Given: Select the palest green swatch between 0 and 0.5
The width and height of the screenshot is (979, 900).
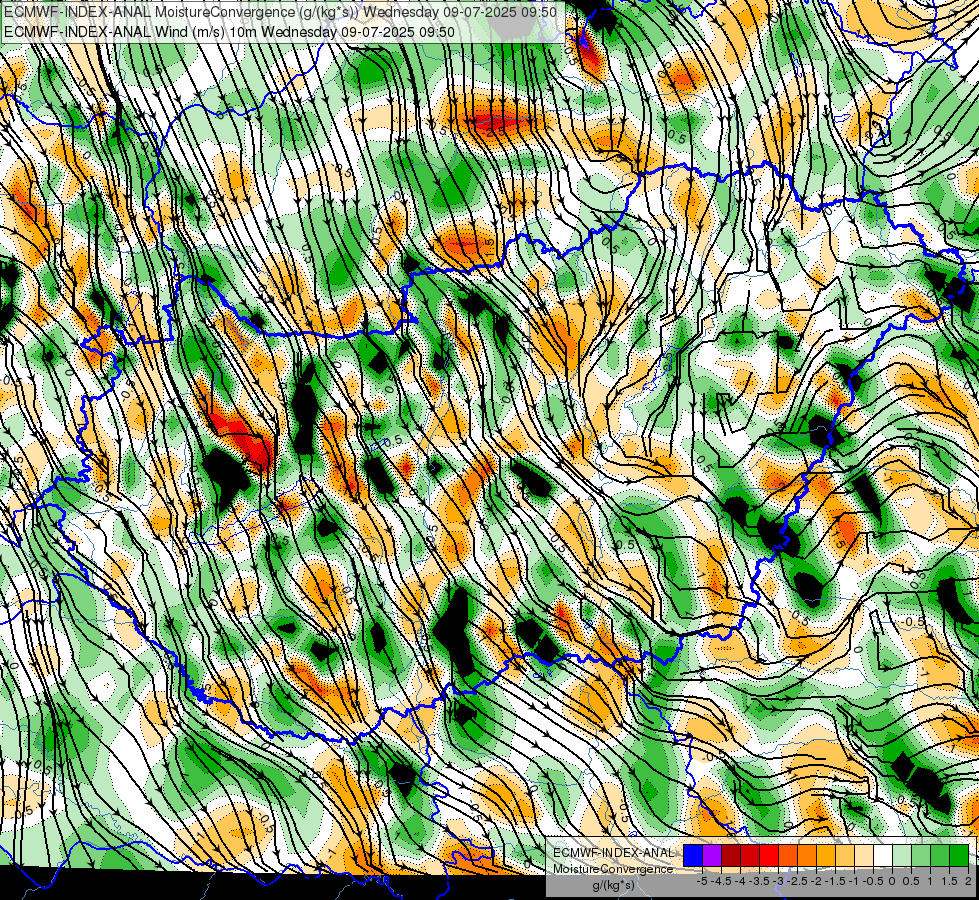Looking at the screenshot, I should [x=902, y=856].
